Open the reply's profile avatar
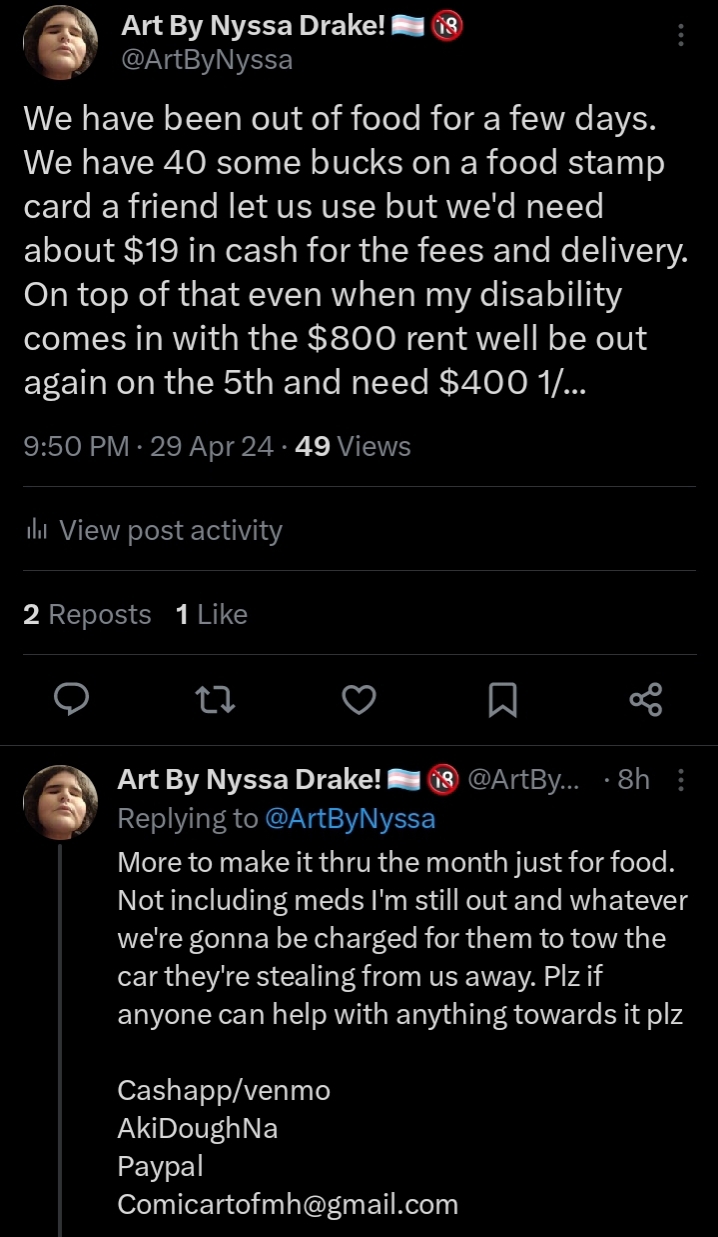The height and width of the screenshot is (1237, 718). point(60,802)
